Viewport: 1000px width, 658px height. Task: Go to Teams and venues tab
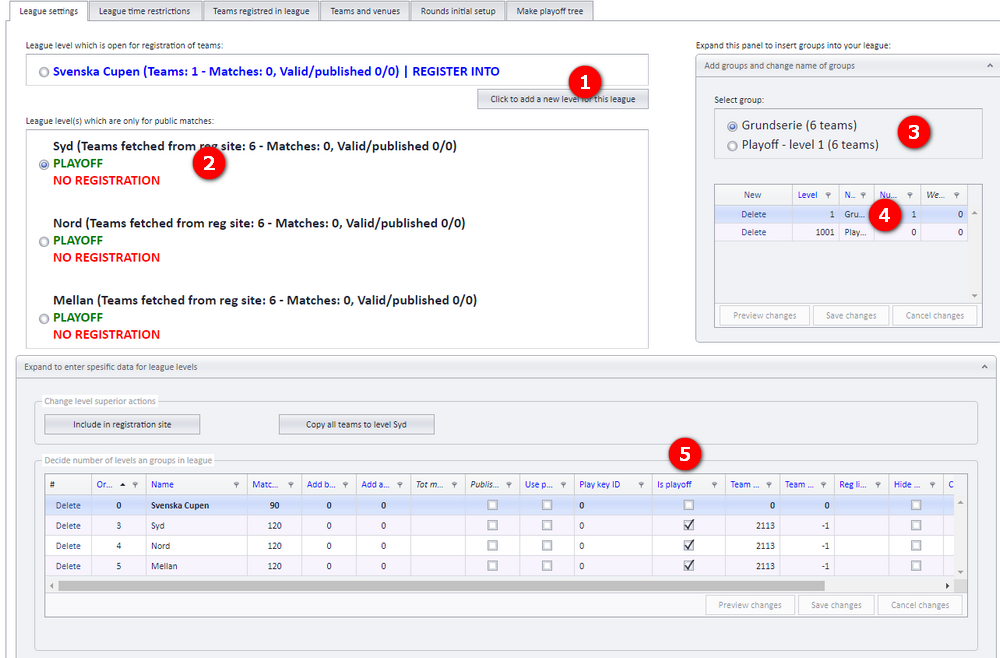coord(365,11)
